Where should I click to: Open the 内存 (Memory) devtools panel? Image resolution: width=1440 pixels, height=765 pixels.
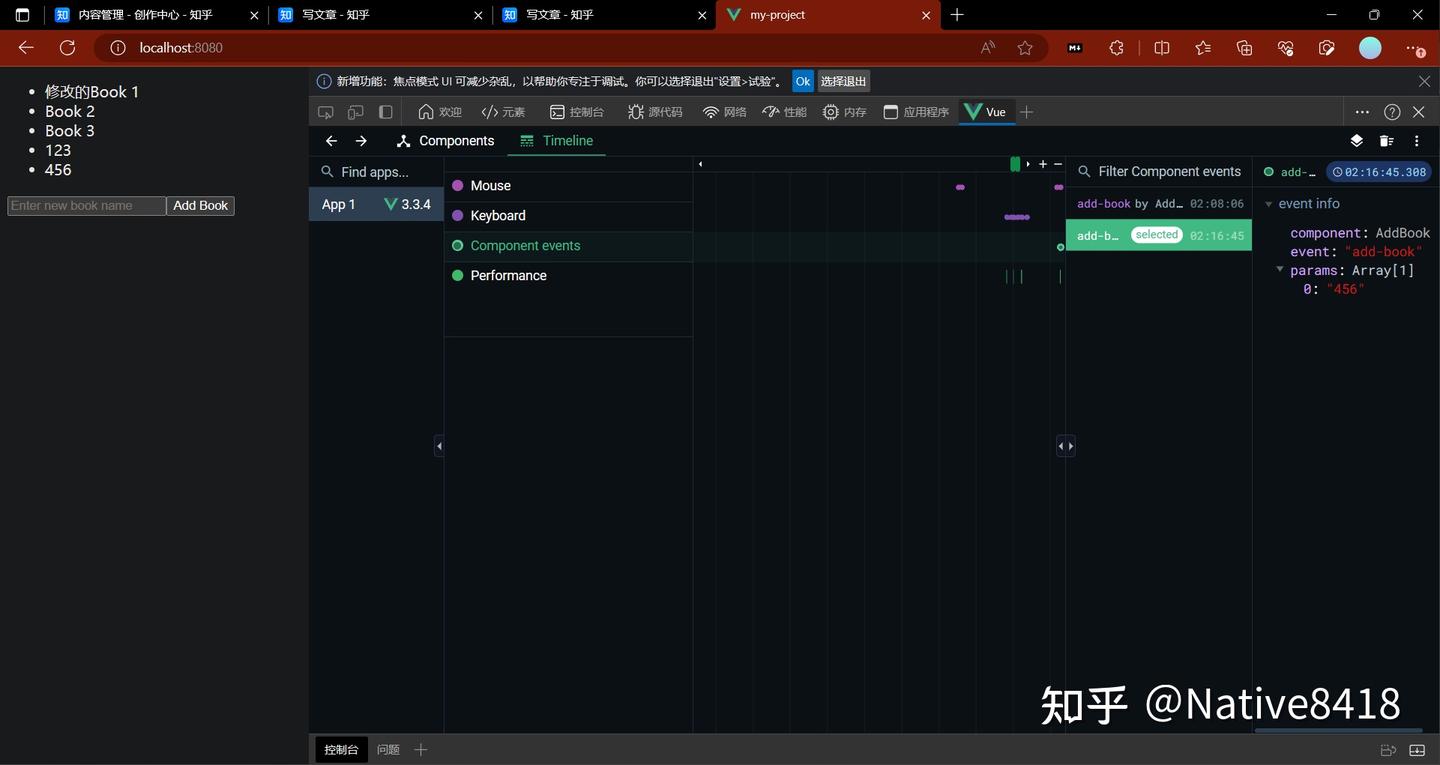[x=845, y=112]
